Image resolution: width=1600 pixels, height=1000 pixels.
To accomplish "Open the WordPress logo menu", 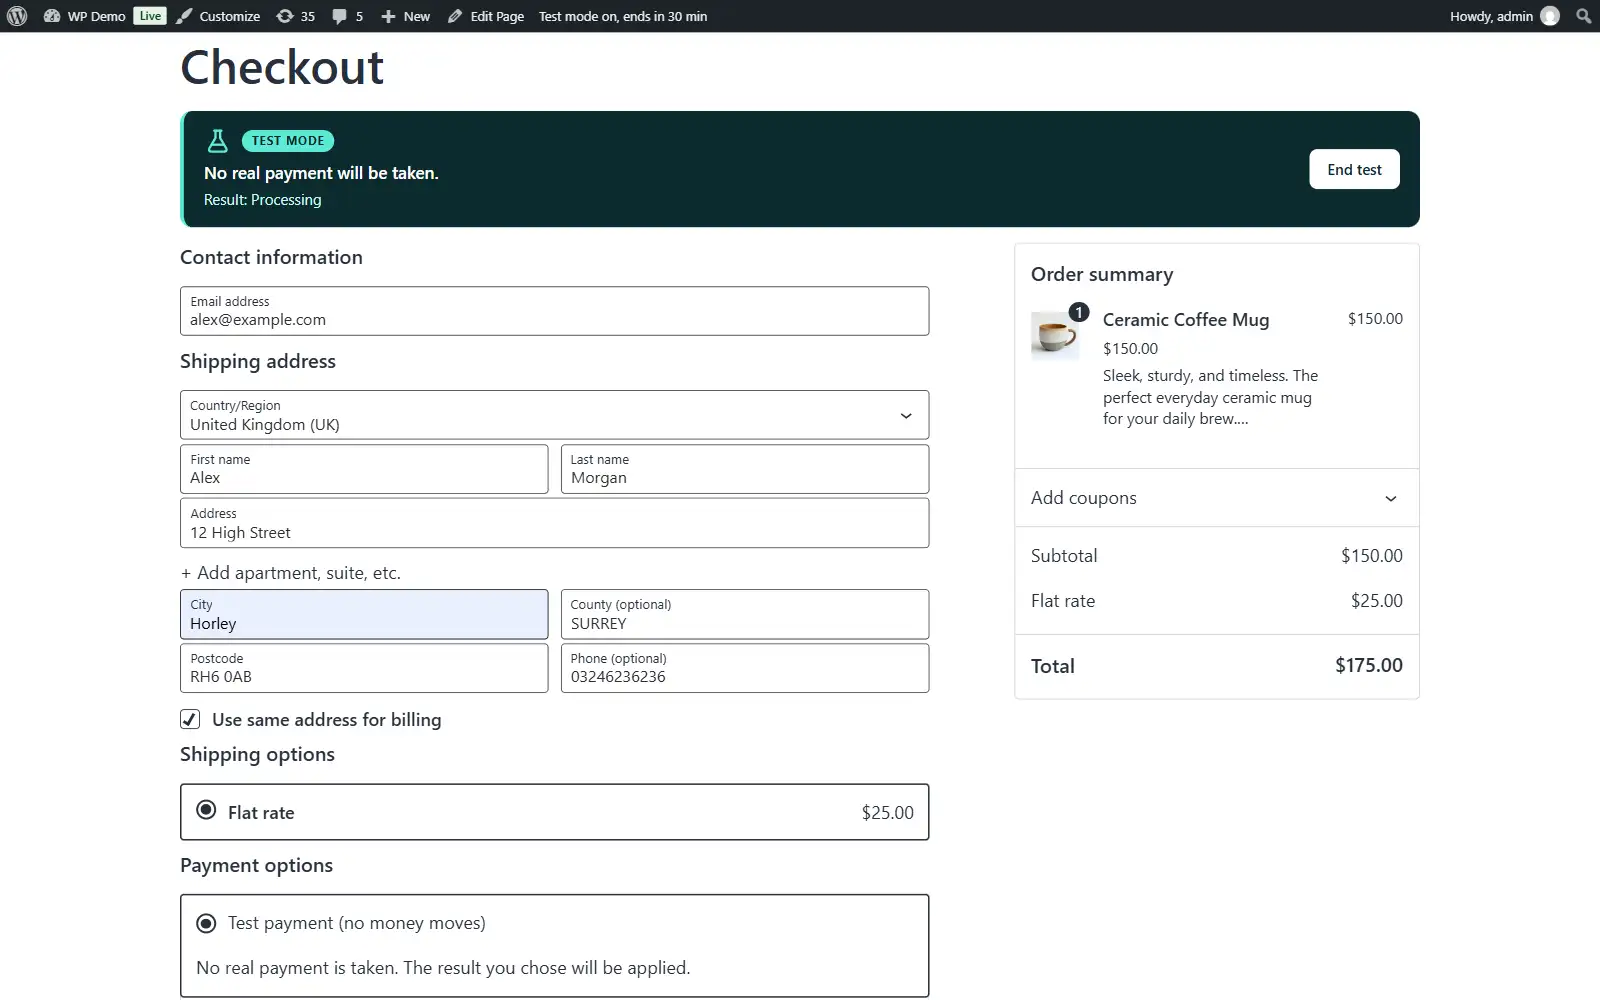I will coord(17,16).
